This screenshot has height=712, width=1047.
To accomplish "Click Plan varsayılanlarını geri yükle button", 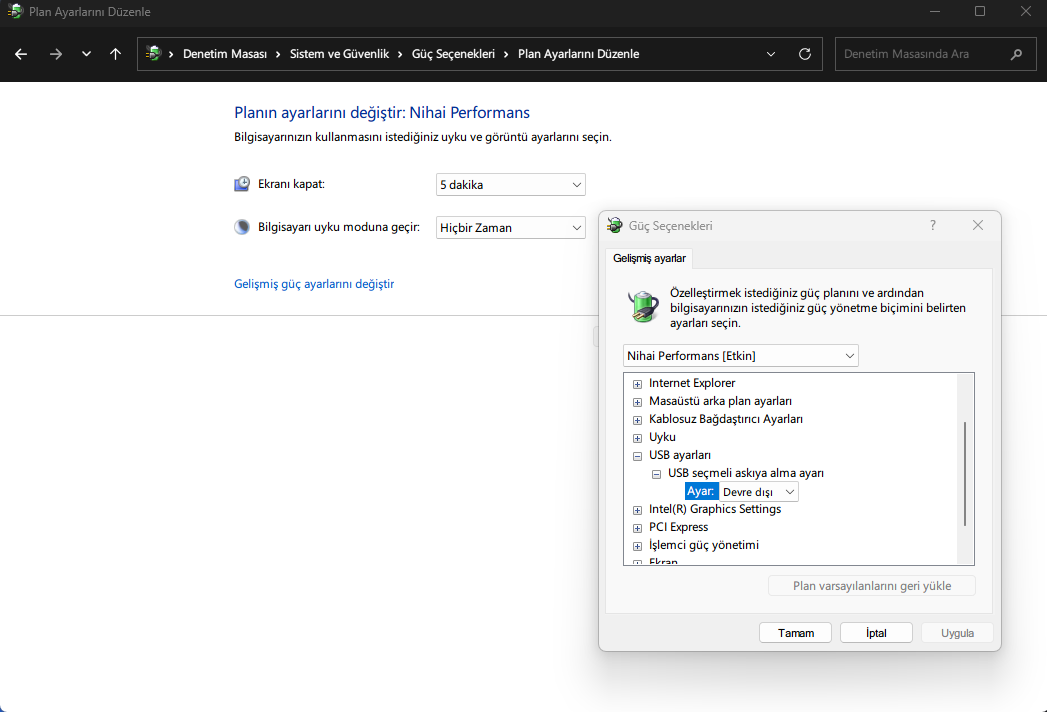I will point(872,586).
